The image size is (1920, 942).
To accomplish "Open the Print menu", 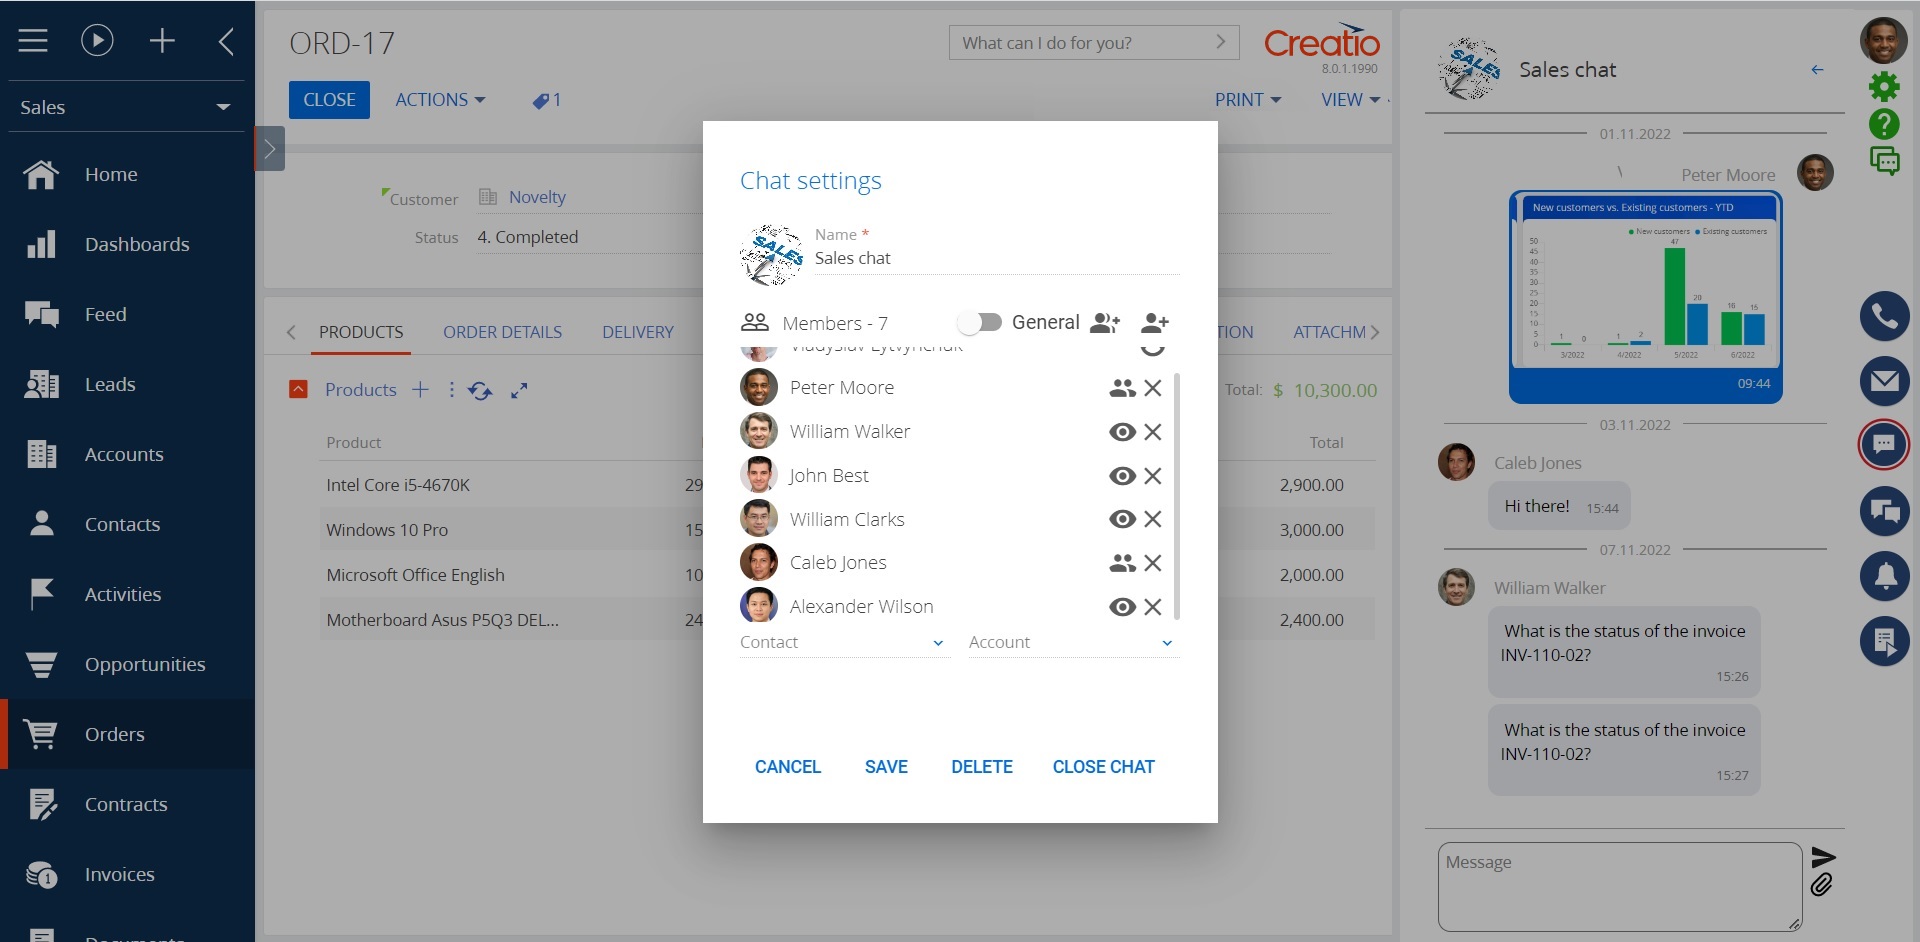I will (x=1246, y=99).
